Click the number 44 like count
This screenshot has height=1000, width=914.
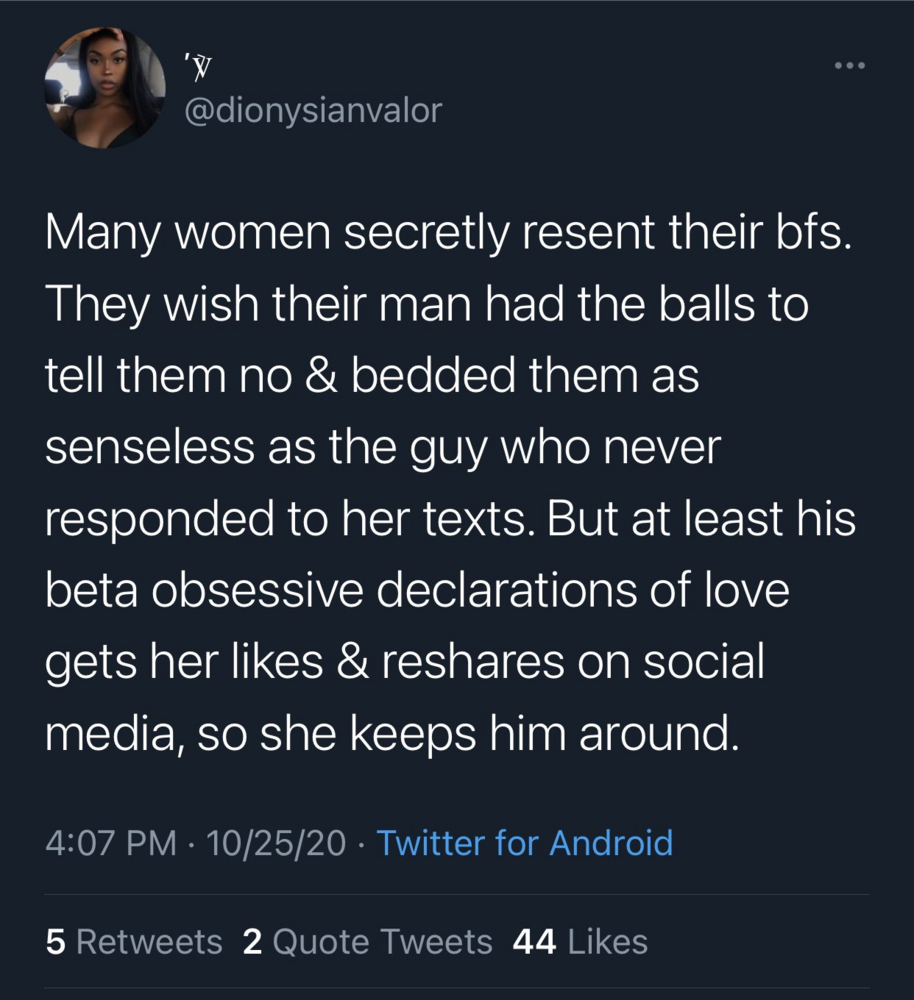pos(534,942)
